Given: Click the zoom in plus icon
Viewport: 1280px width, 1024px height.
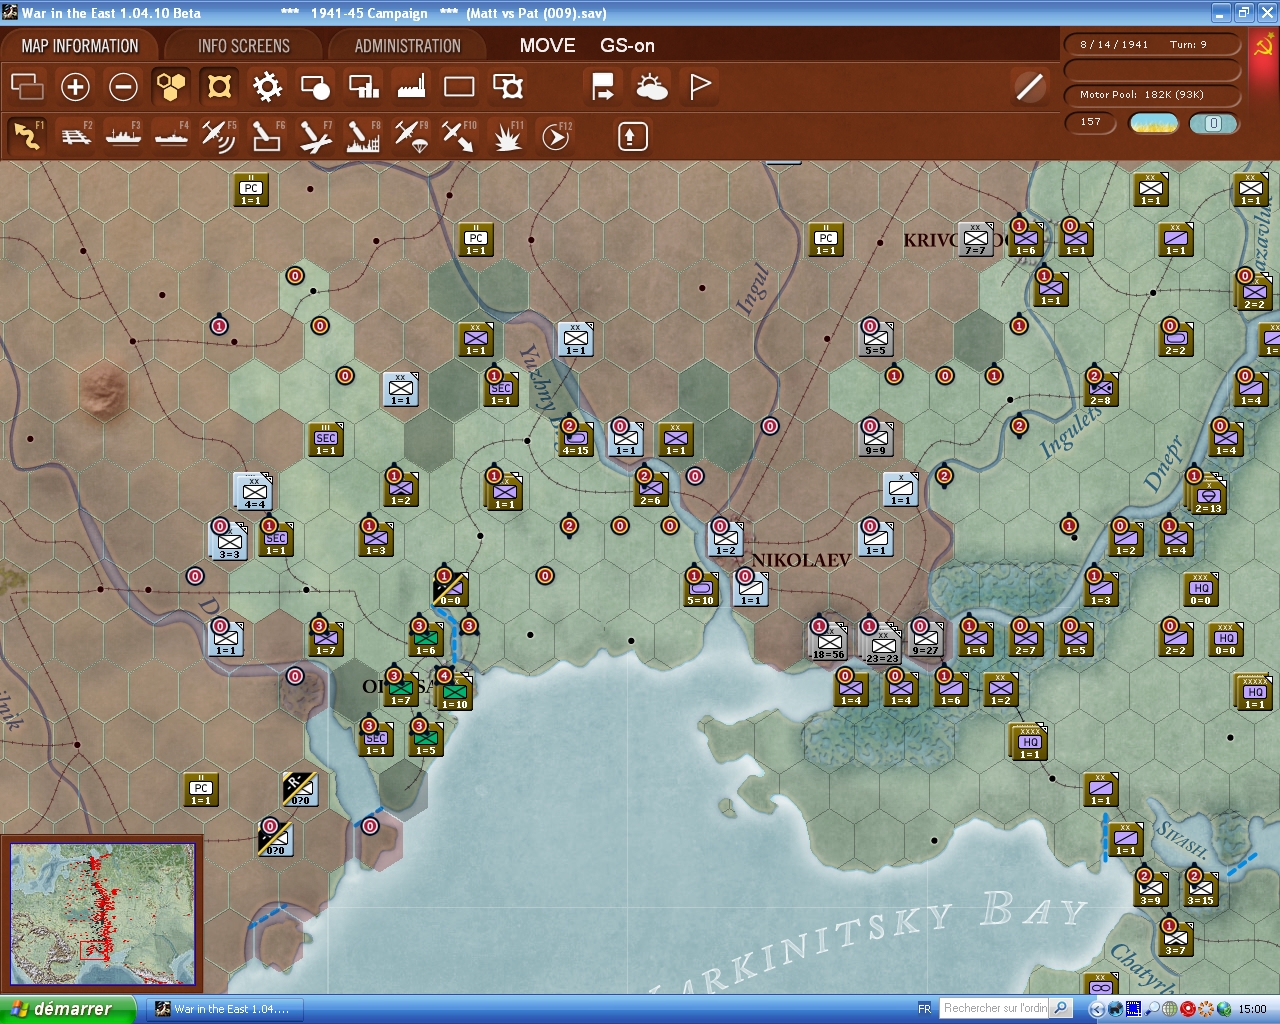Looking at the screenshot, I should [x=75, y=87].
